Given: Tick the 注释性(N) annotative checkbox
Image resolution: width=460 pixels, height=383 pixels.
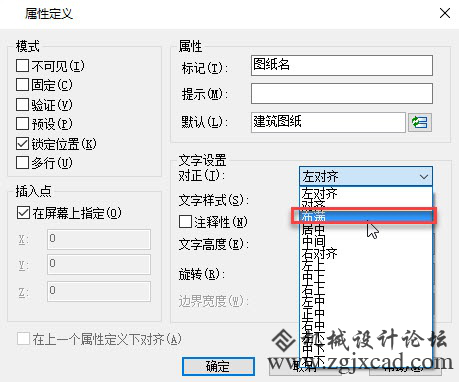Looking at the screenshot, I should [x=185, y=221].
